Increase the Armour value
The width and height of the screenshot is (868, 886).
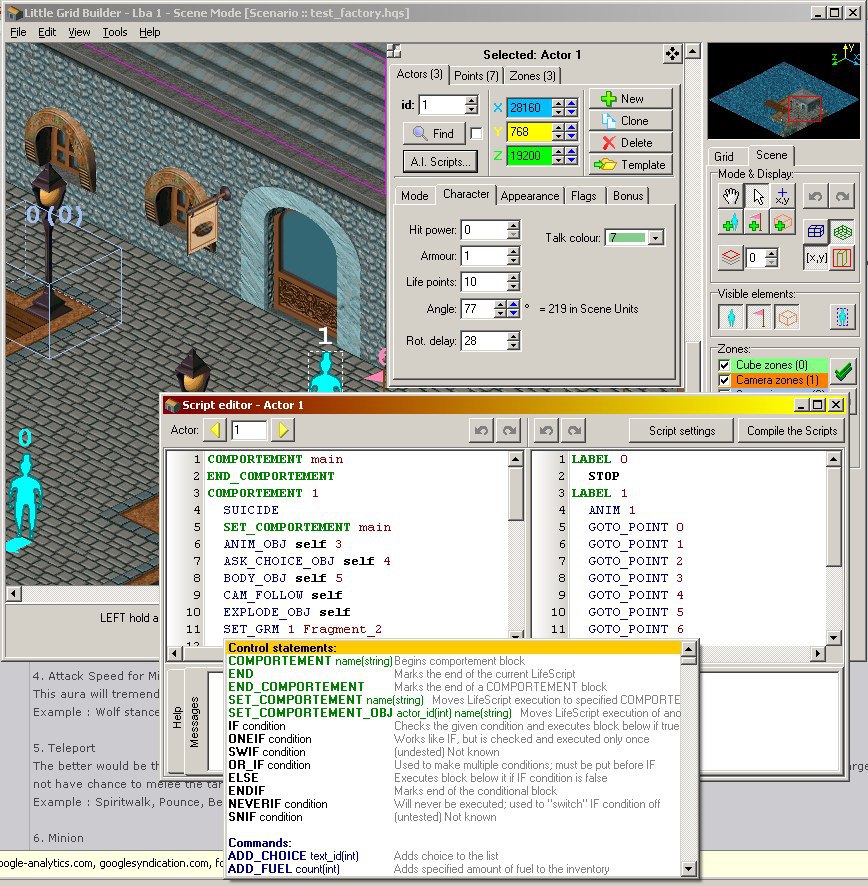point(513,252)
